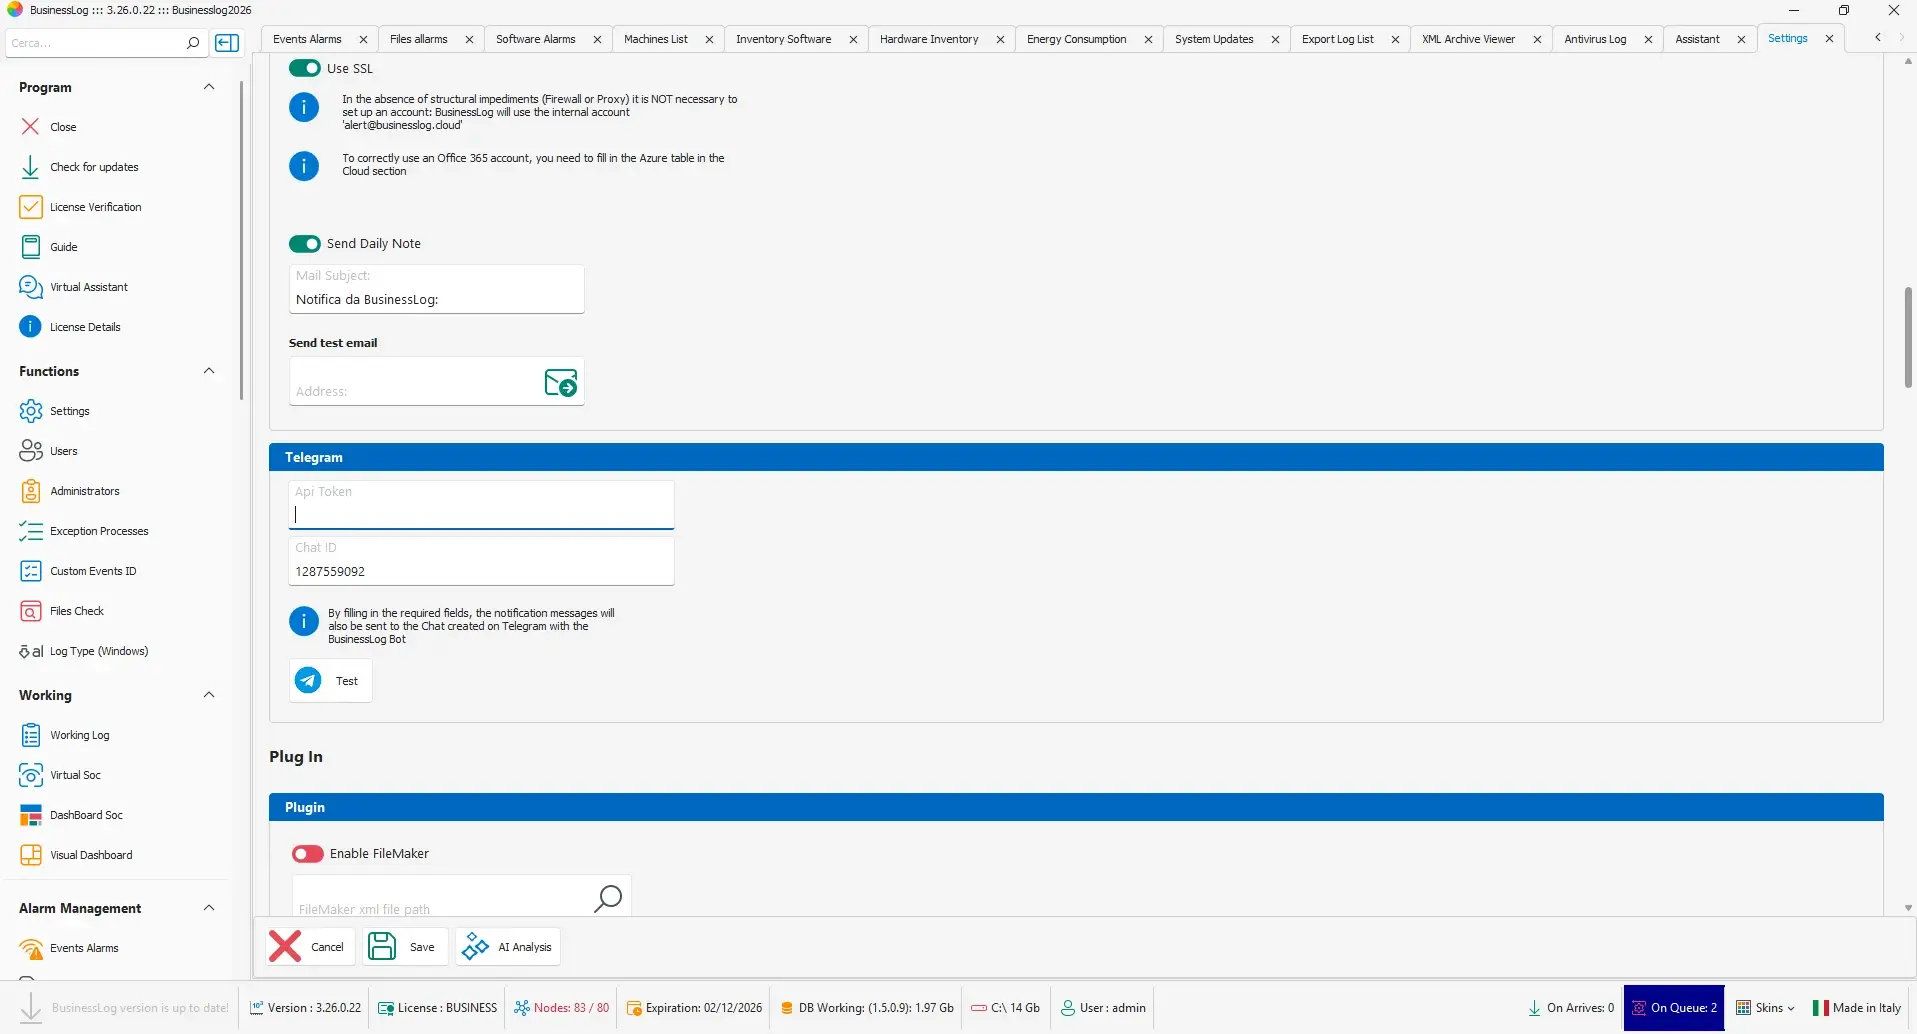Enable FileMaker toggle
The width and height of the screenshot is (1917, 1034).
tap(308, 854)
